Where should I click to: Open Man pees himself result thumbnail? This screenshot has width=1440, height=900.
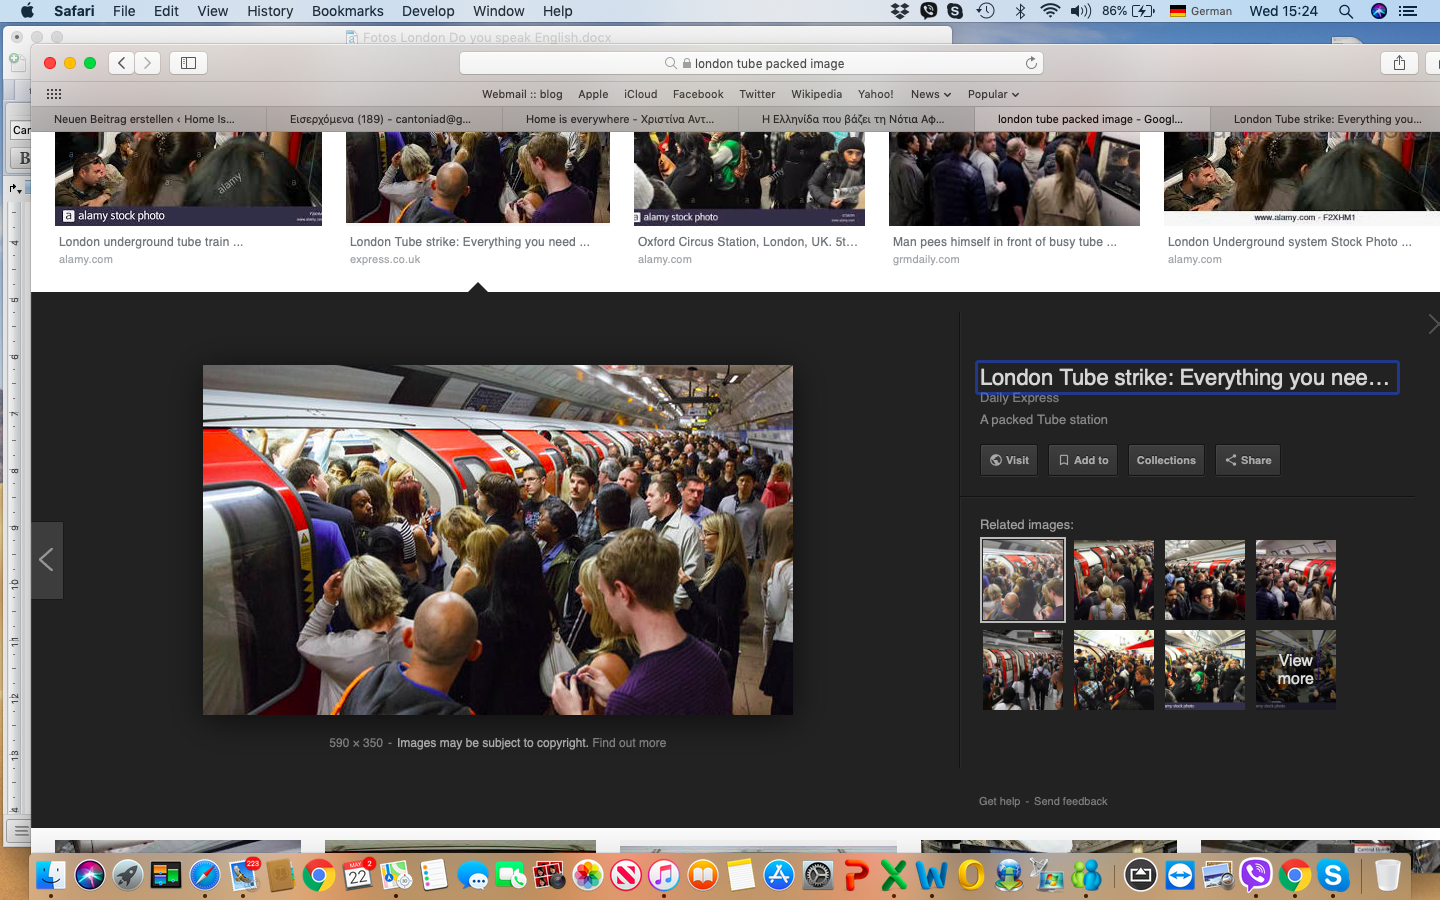pyautogui.click(x=1014, y=179)
